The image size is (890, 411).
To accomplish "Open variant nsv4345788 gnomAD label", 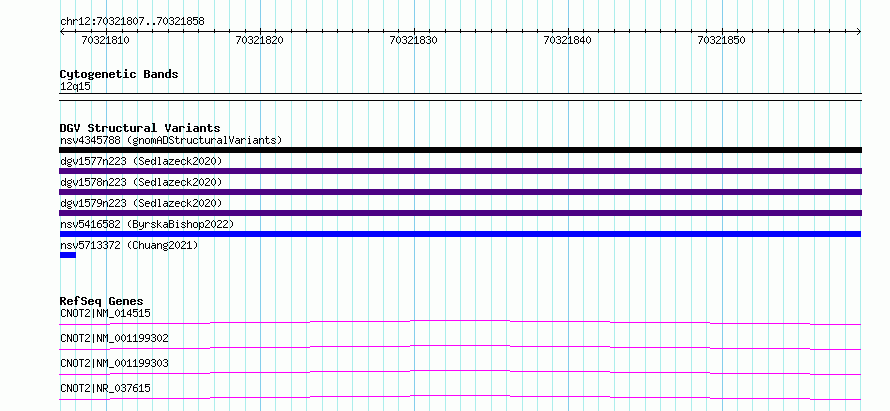I will tap(171, 140).
